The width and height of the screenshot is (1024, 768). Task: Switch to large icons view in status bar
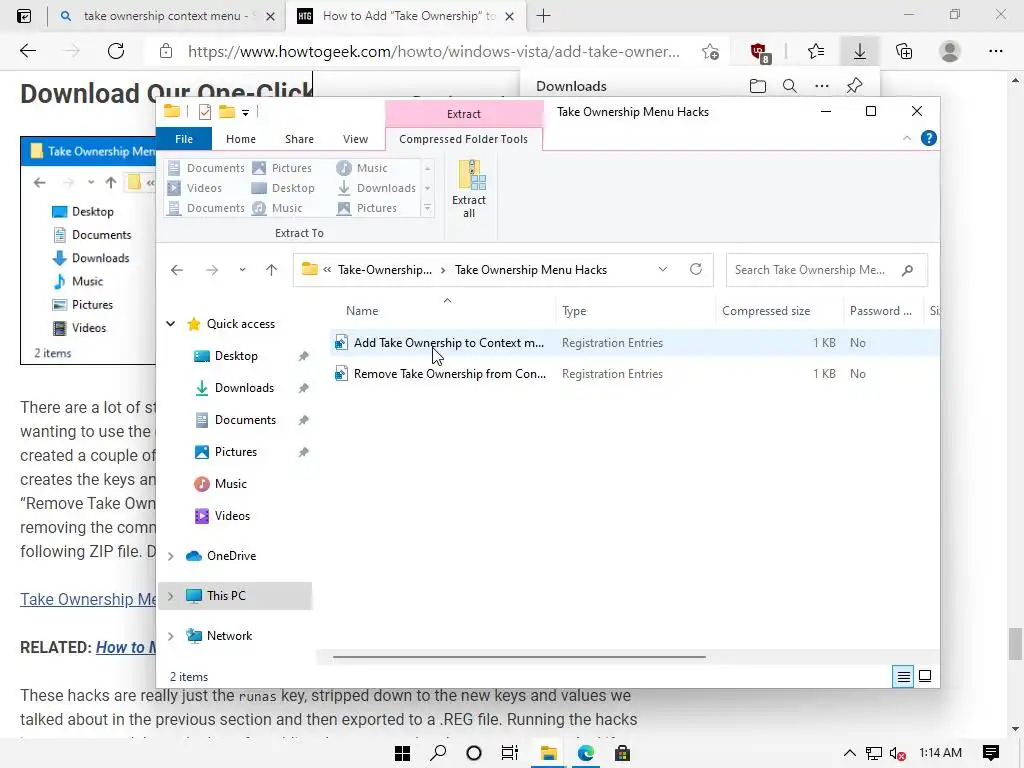point(925,677)
